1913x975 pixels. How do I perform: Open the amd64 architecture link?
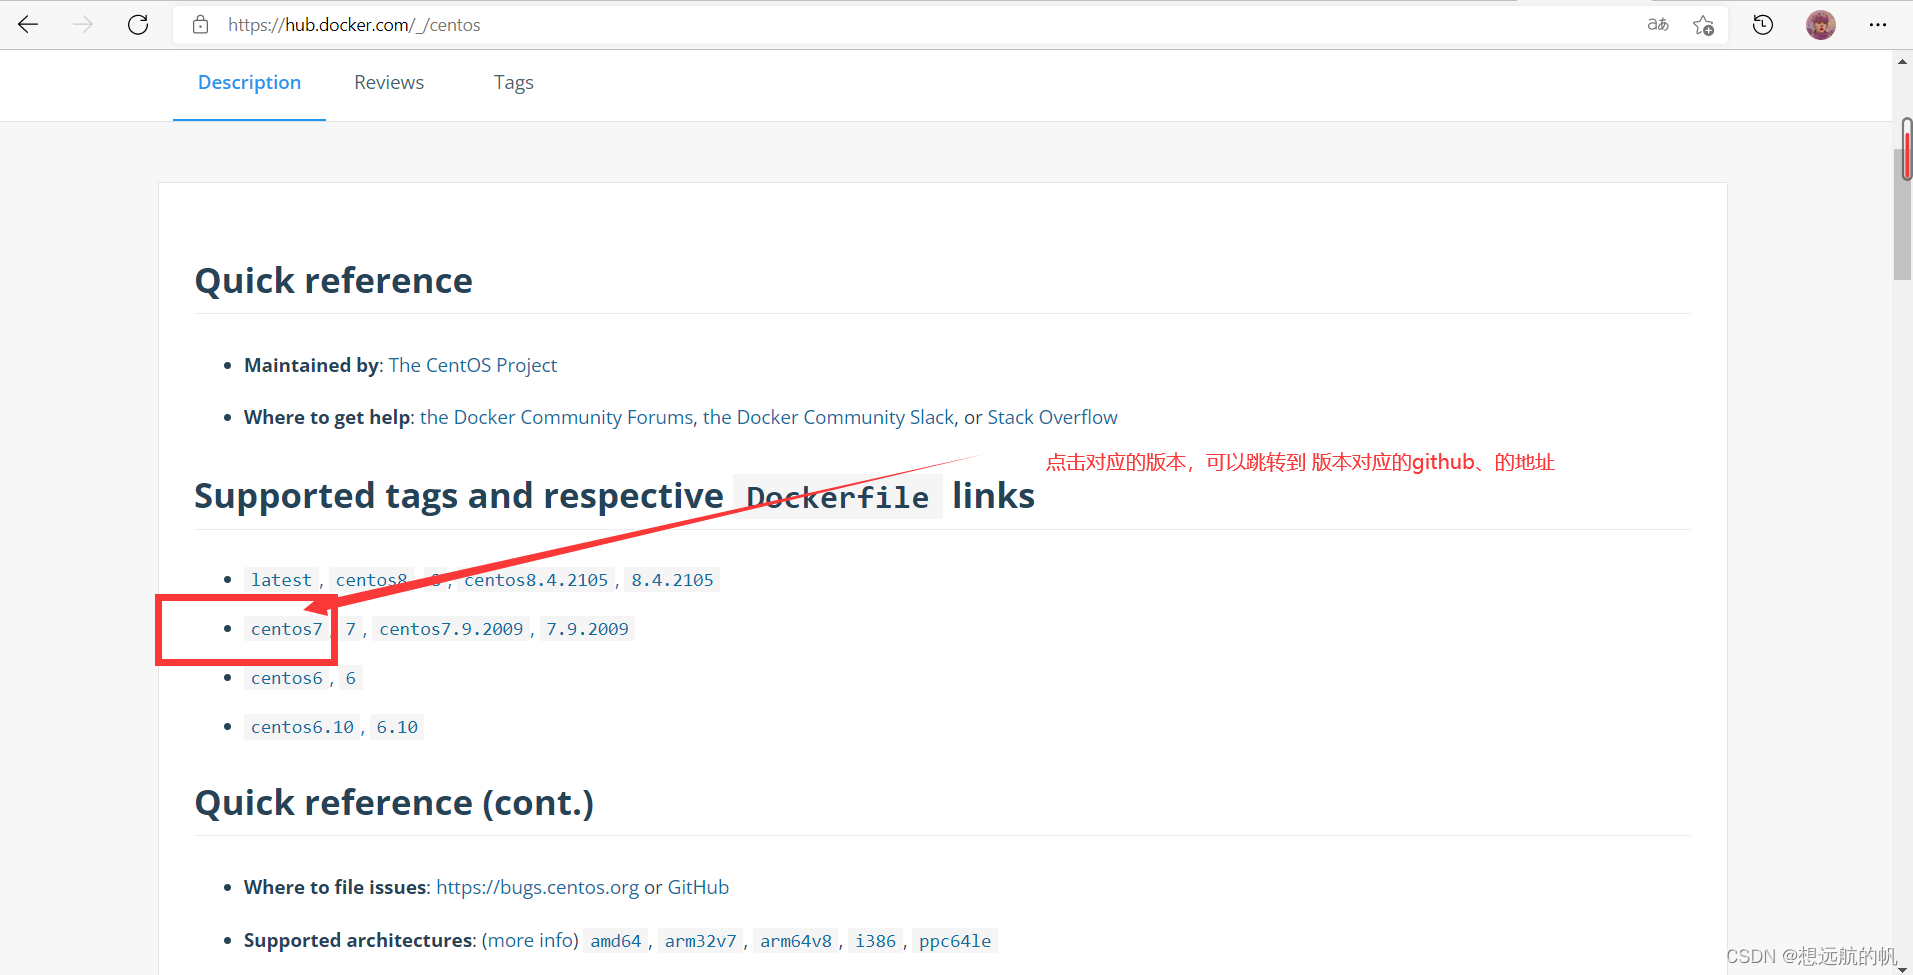[616, 941]
